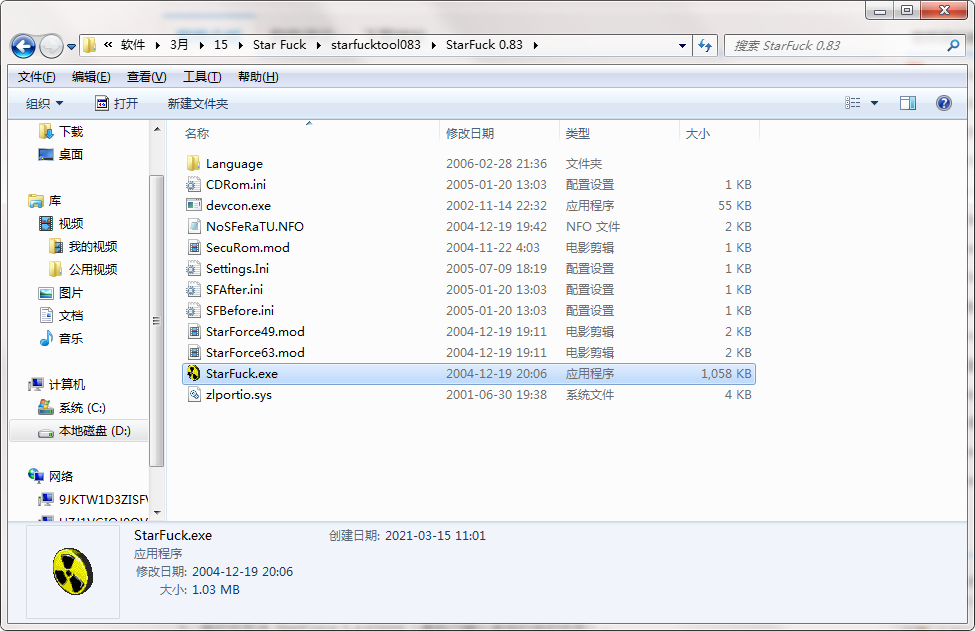Expand the arrow after StarFuck 0.83 breadcrumb

535,45
